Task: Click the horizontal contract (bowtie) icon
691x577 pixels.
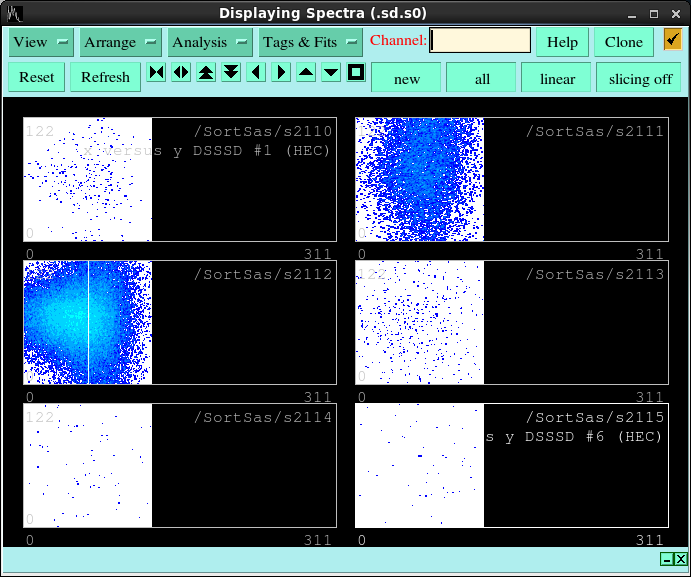Action: coord(156,72)
